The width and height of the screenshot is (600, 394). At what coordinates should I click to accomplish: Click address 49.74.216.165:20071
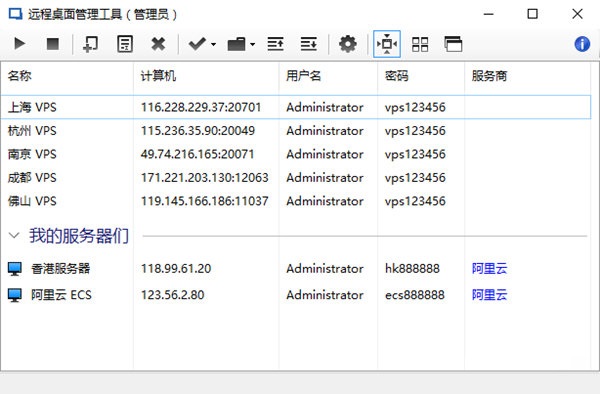[197, 154]
